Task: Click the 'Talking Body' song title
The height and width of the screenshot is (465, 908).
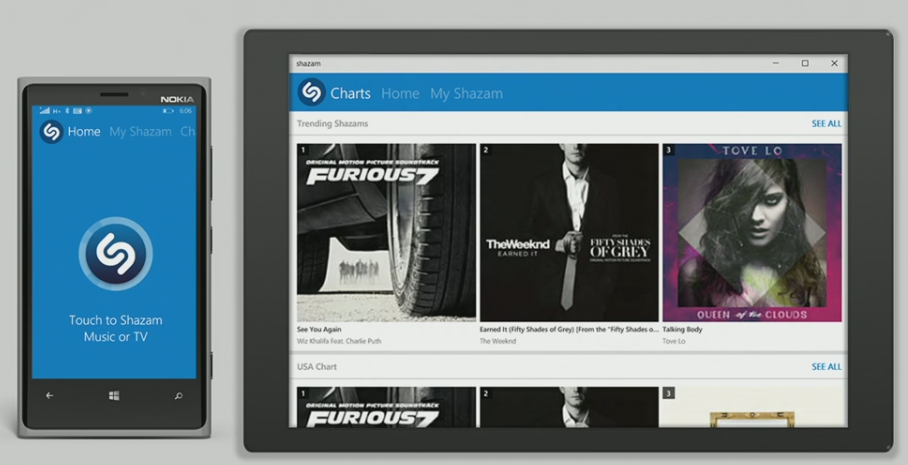Action: (682, 329)
